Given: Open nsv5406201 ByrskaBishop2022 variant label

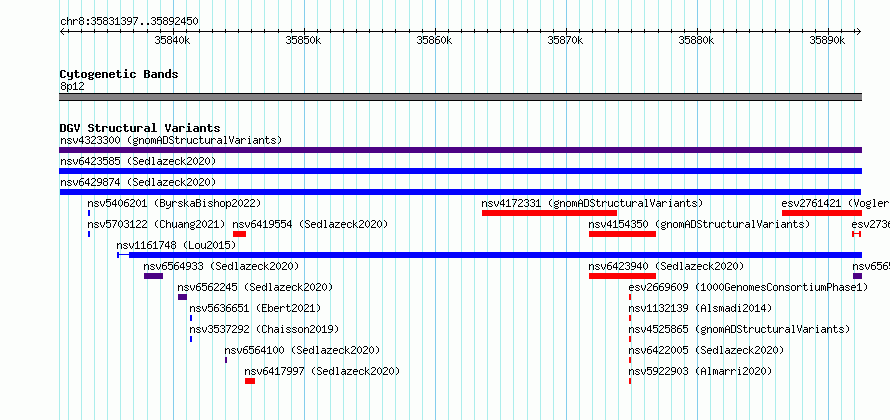Looking at the screenshot, I should 174,203.
